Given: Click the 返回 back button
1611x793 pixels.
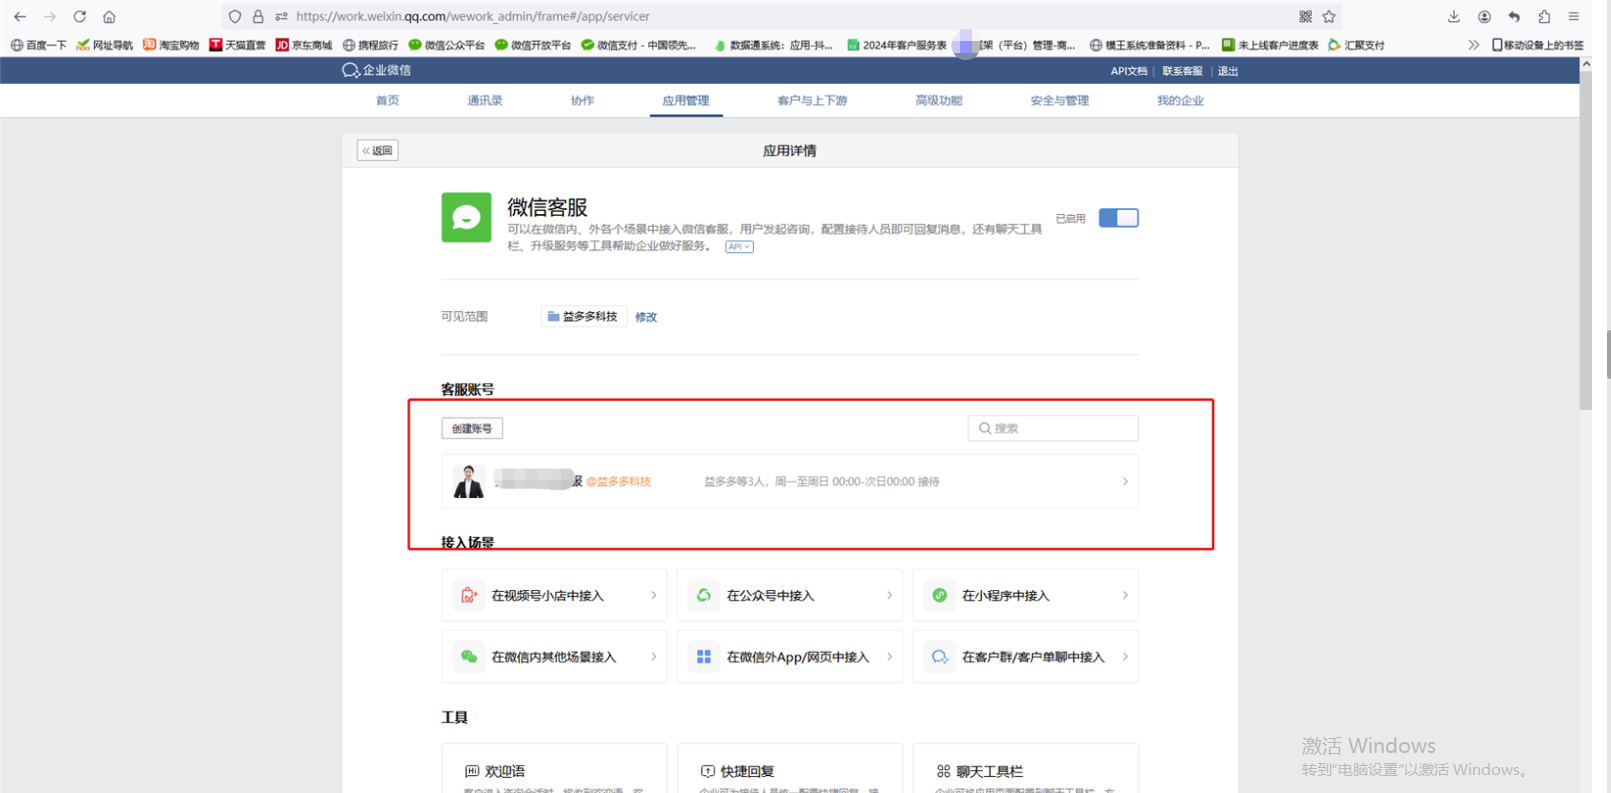Looking at the screenshot, I should tap(378, 151).
